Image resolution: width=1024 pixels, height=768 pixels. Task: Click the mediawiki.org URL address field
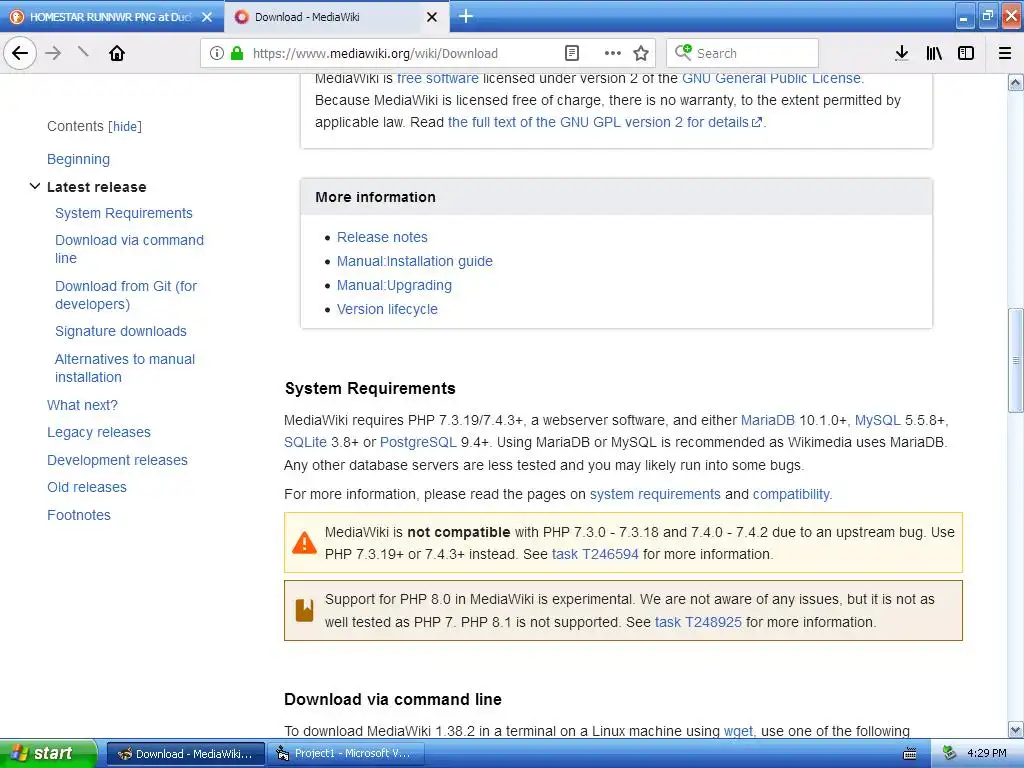[376, 53]
